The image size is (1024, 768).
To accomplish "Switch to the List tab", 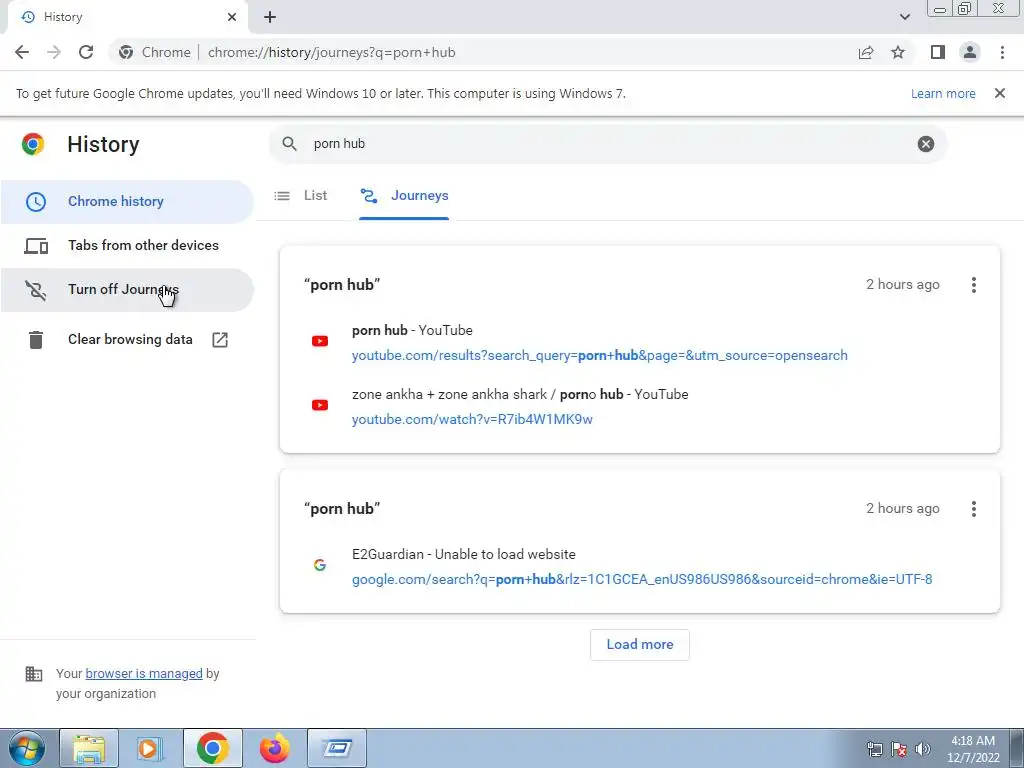I will [x=301, y=195].
